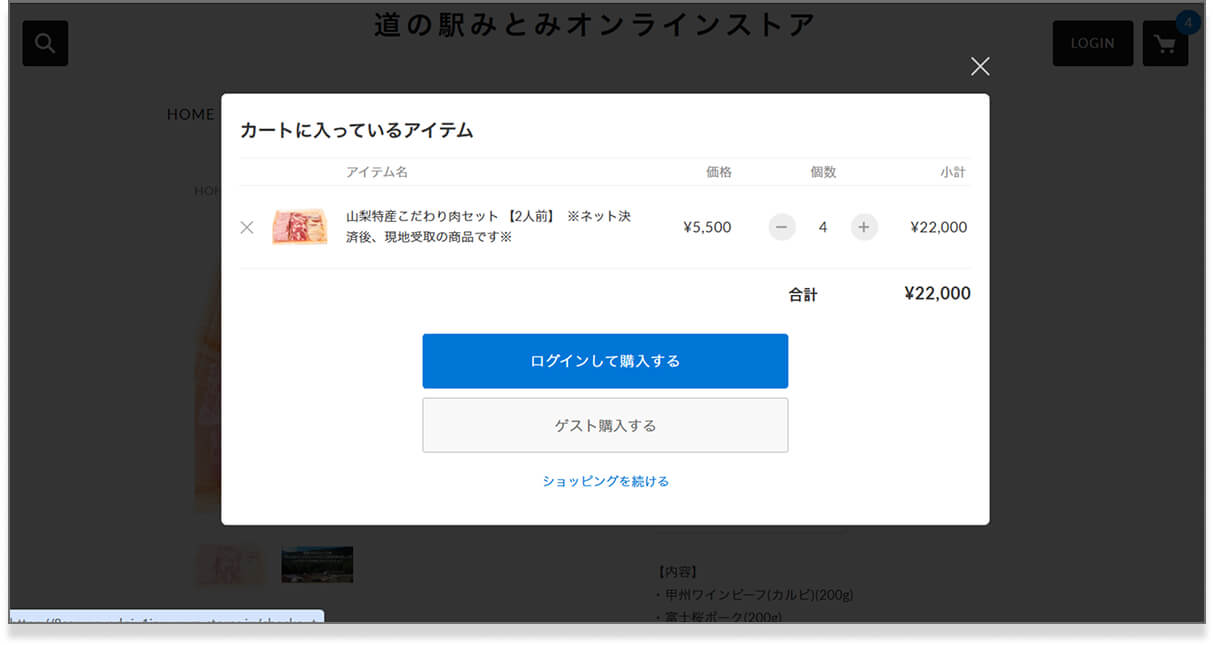Screen dimensions: 1213x645
Task: Click the plus icon to increase quantity
Action: pos(863,227)
